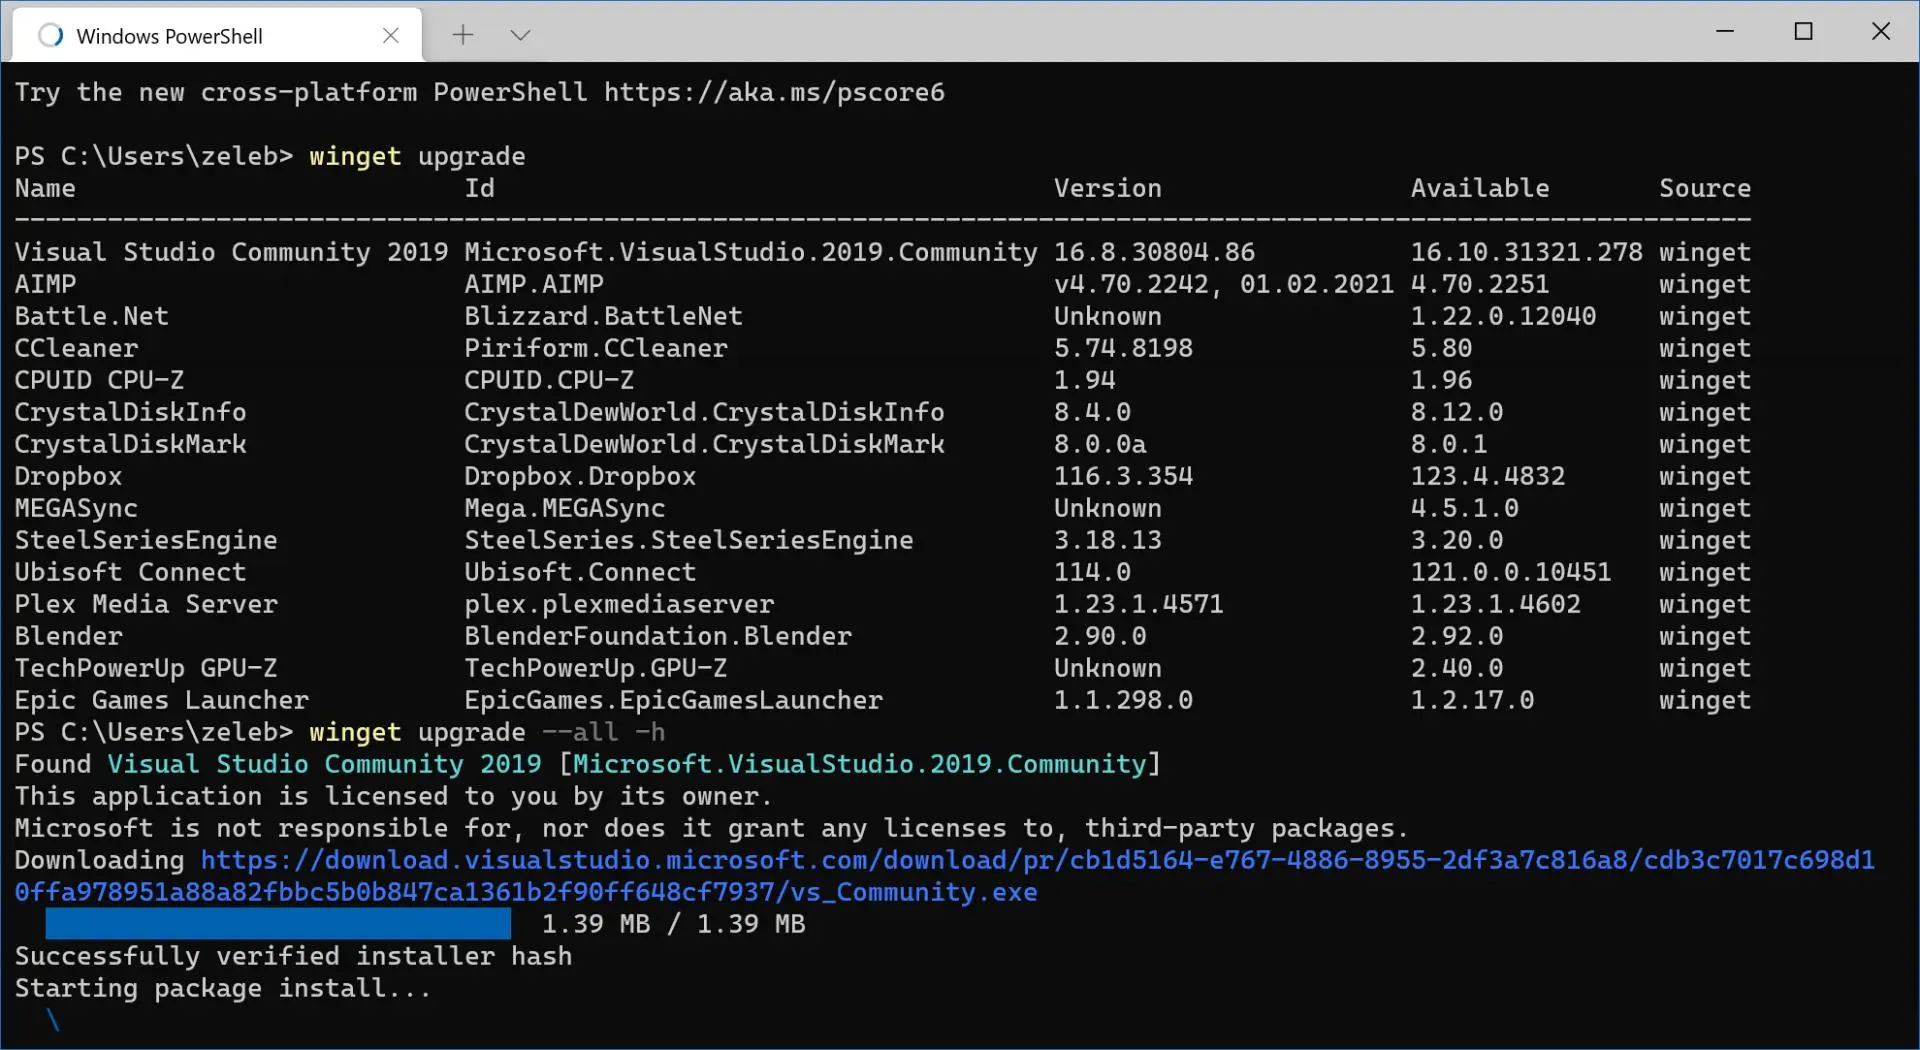Close the terminal window
Image resolution: width=1920 pixels, height=1050 pixels.
[x=1881, y=31]
